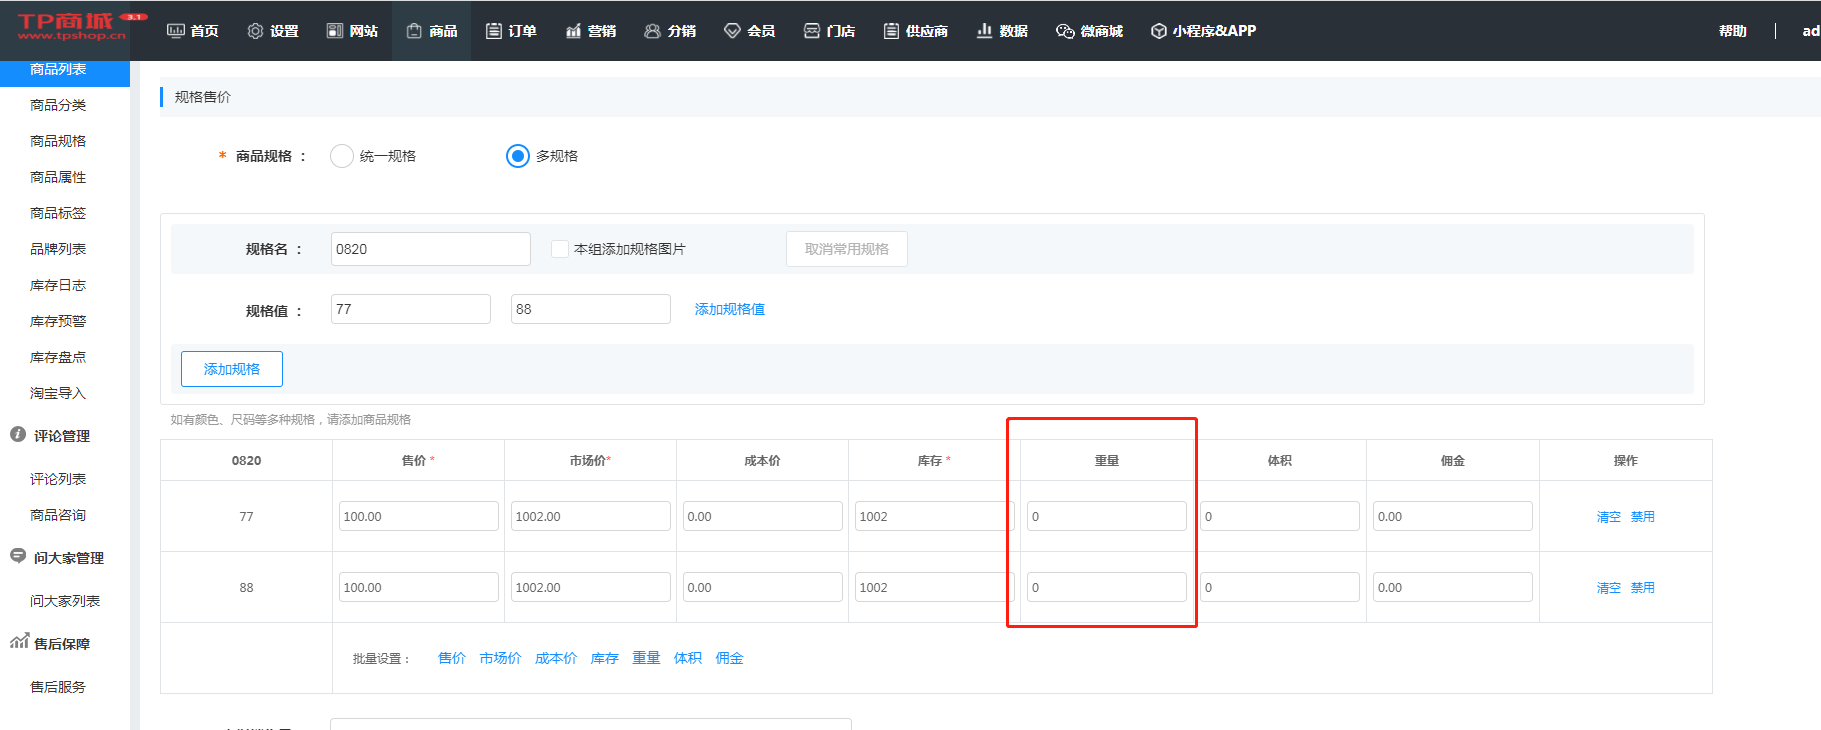Collapse the 售后保障 sidebar section

click(x=61, y=644)
